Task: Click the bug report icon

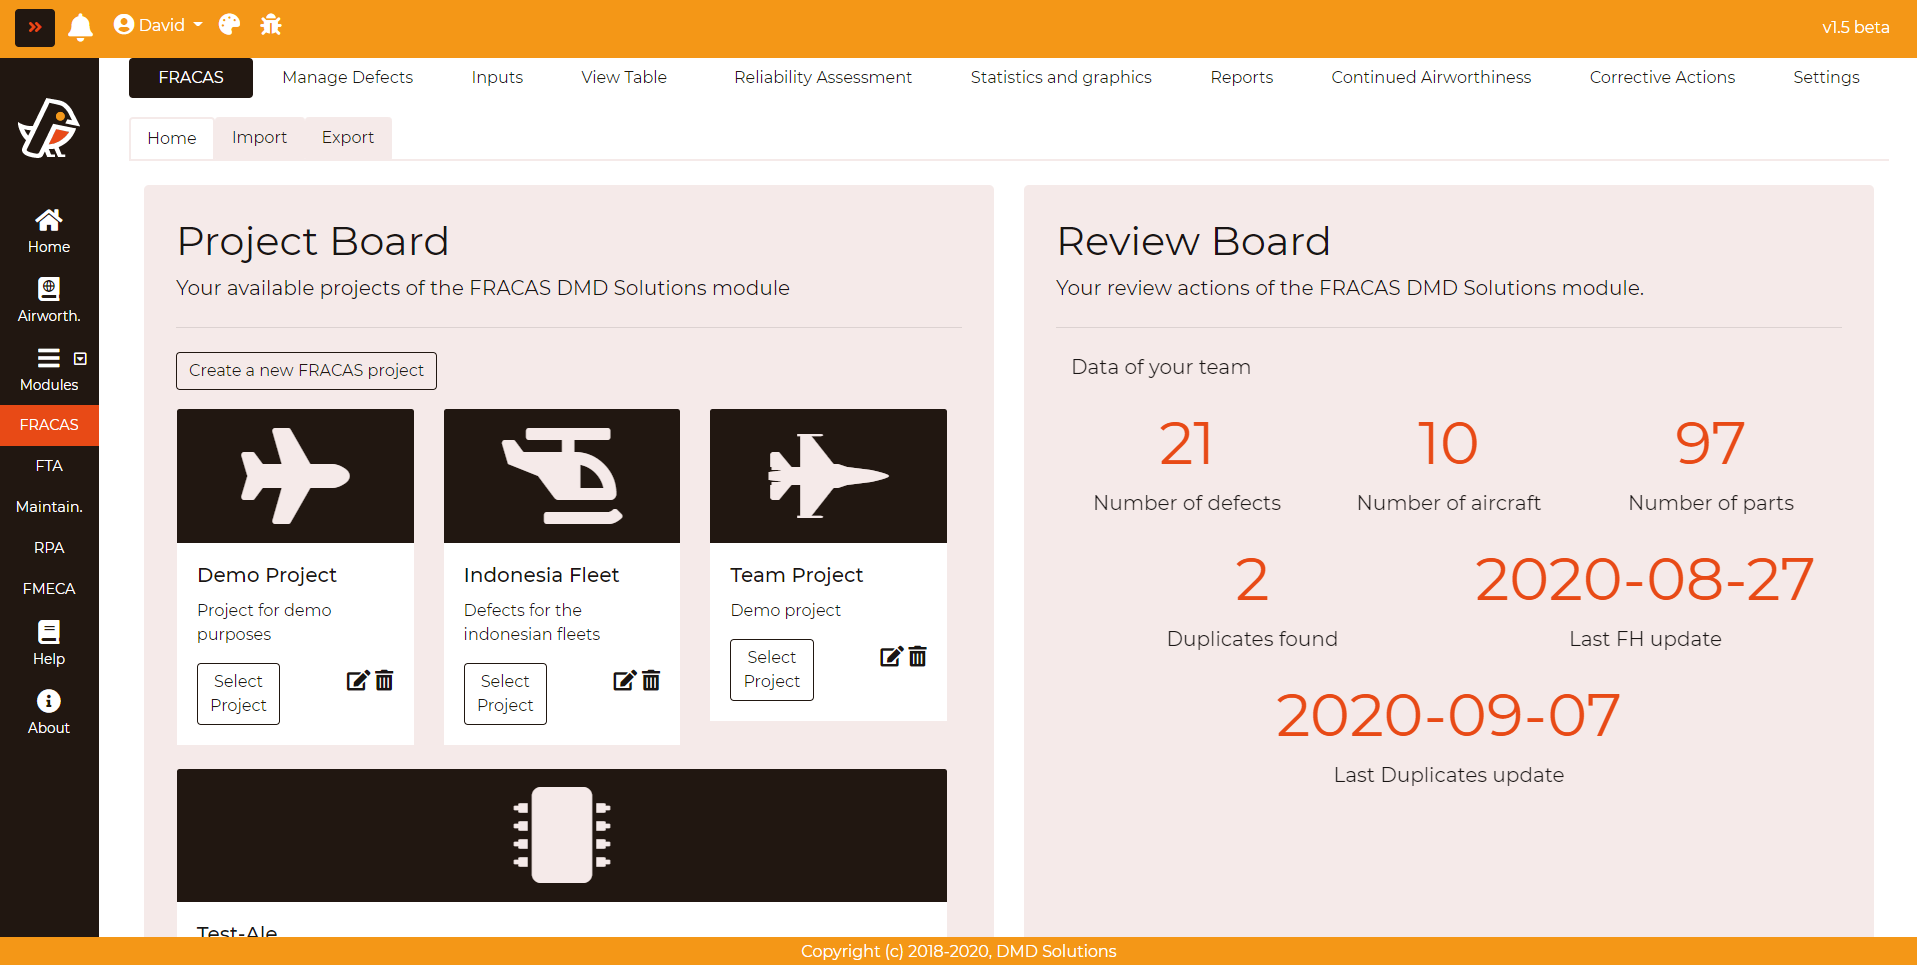Action: pos(271,25)
